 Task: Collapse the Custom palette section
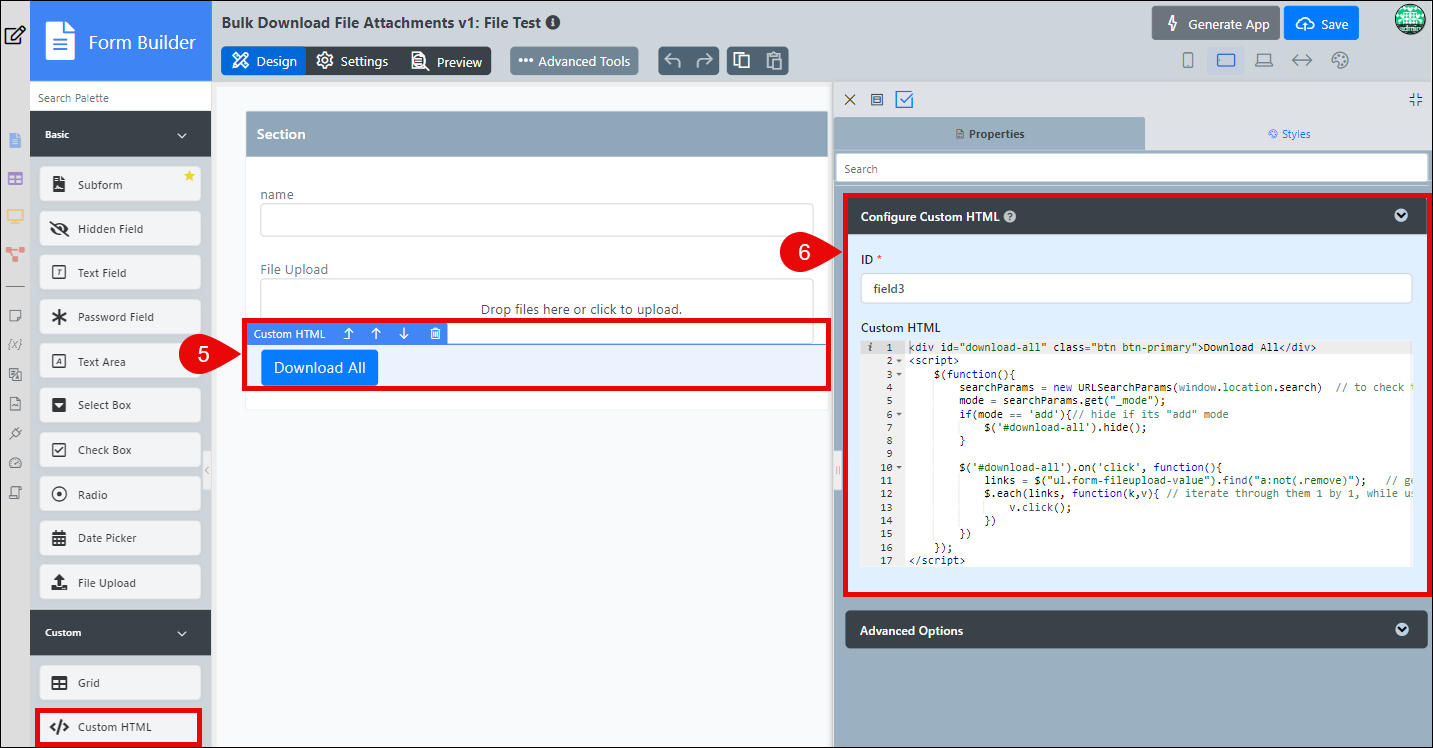pos(182,633)
